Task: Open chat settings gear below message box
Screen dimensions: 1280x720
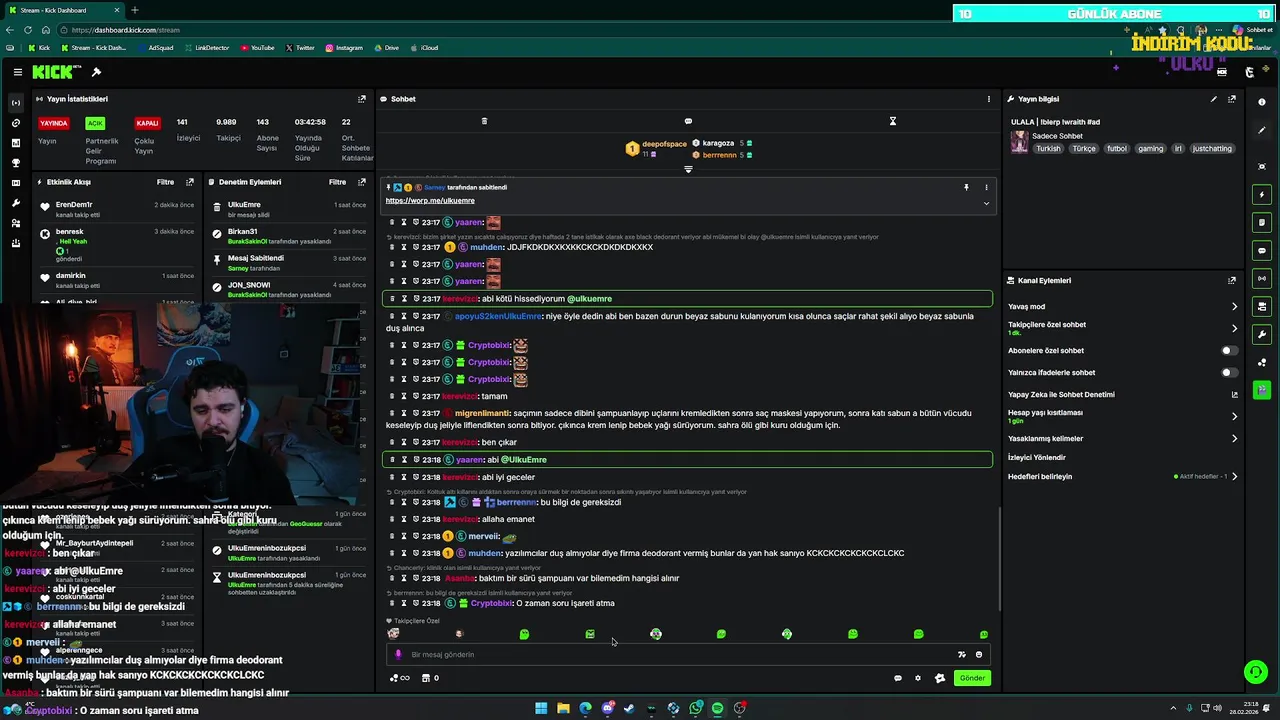Action: [918, 678]
